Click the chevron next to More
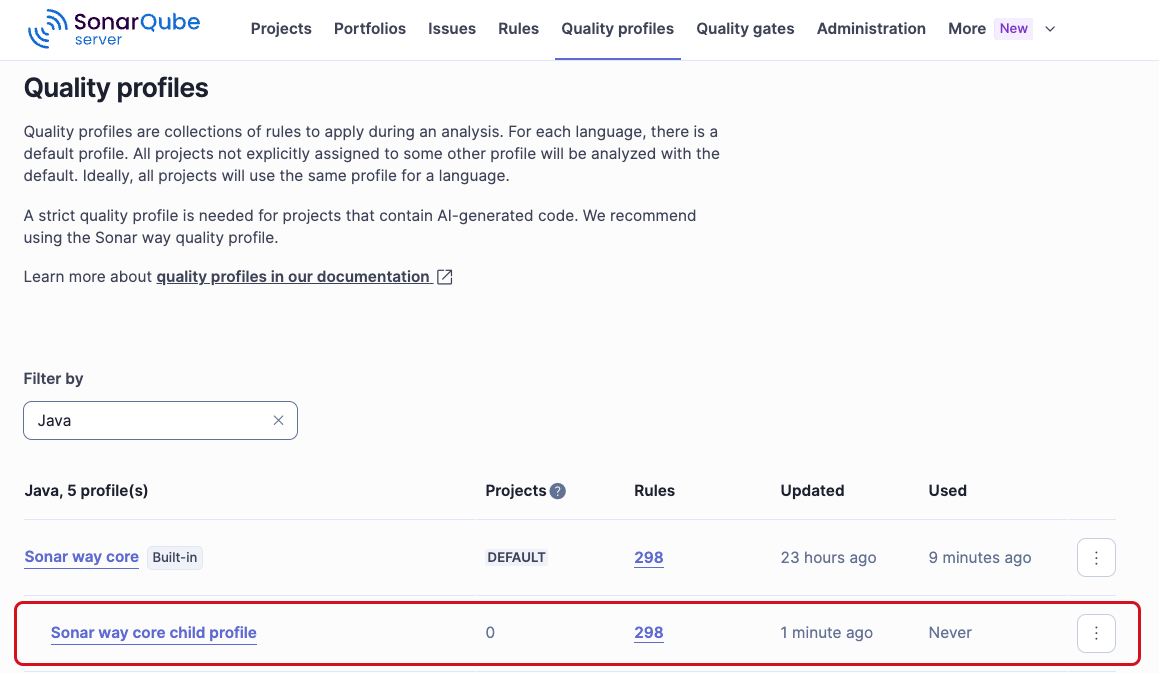The width and height of the screenshot is (1159, 673). 1050,29
